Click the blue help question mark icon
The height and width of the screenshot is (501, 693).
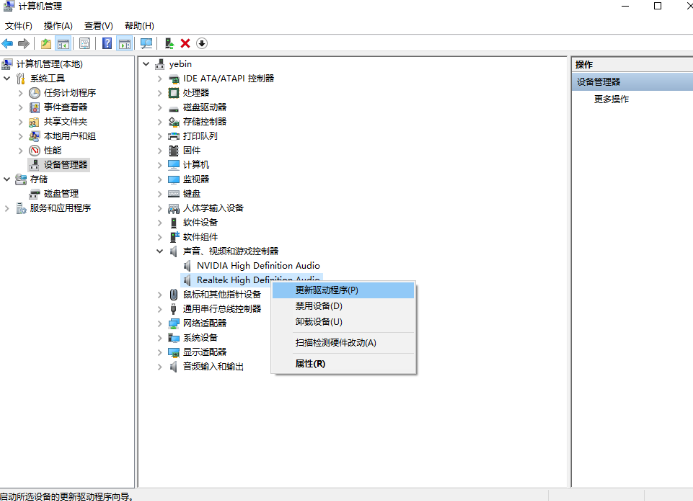point(107,44)
